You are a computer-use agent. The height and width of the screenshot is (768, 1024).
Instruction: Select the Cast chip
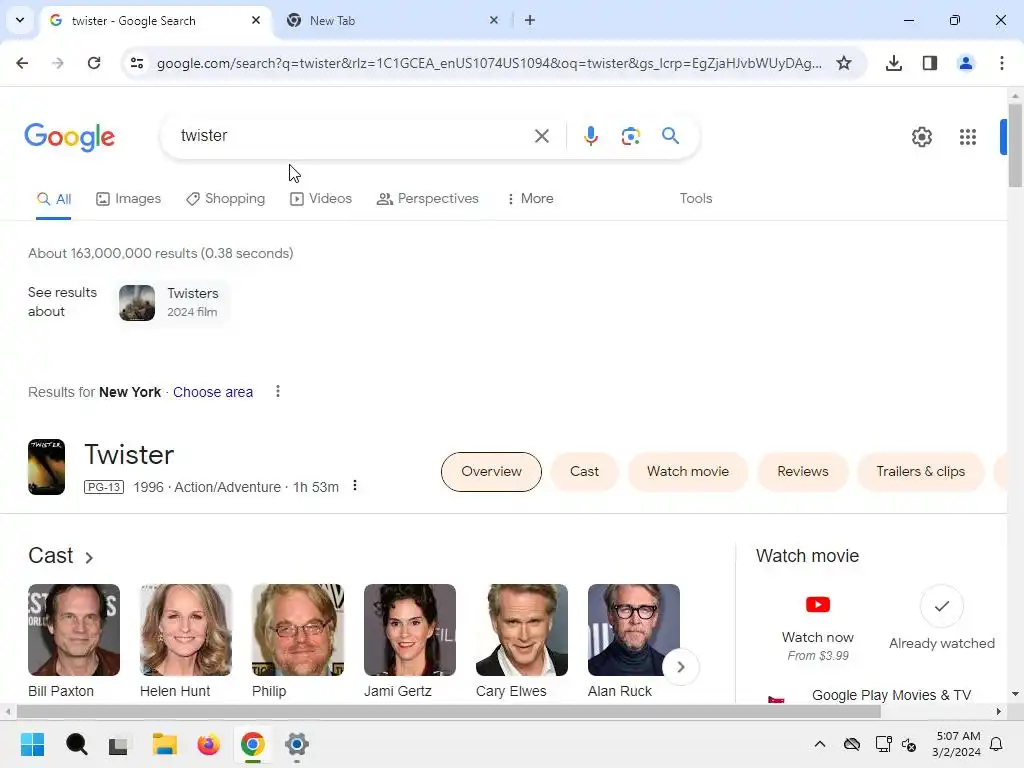[584, 472]
